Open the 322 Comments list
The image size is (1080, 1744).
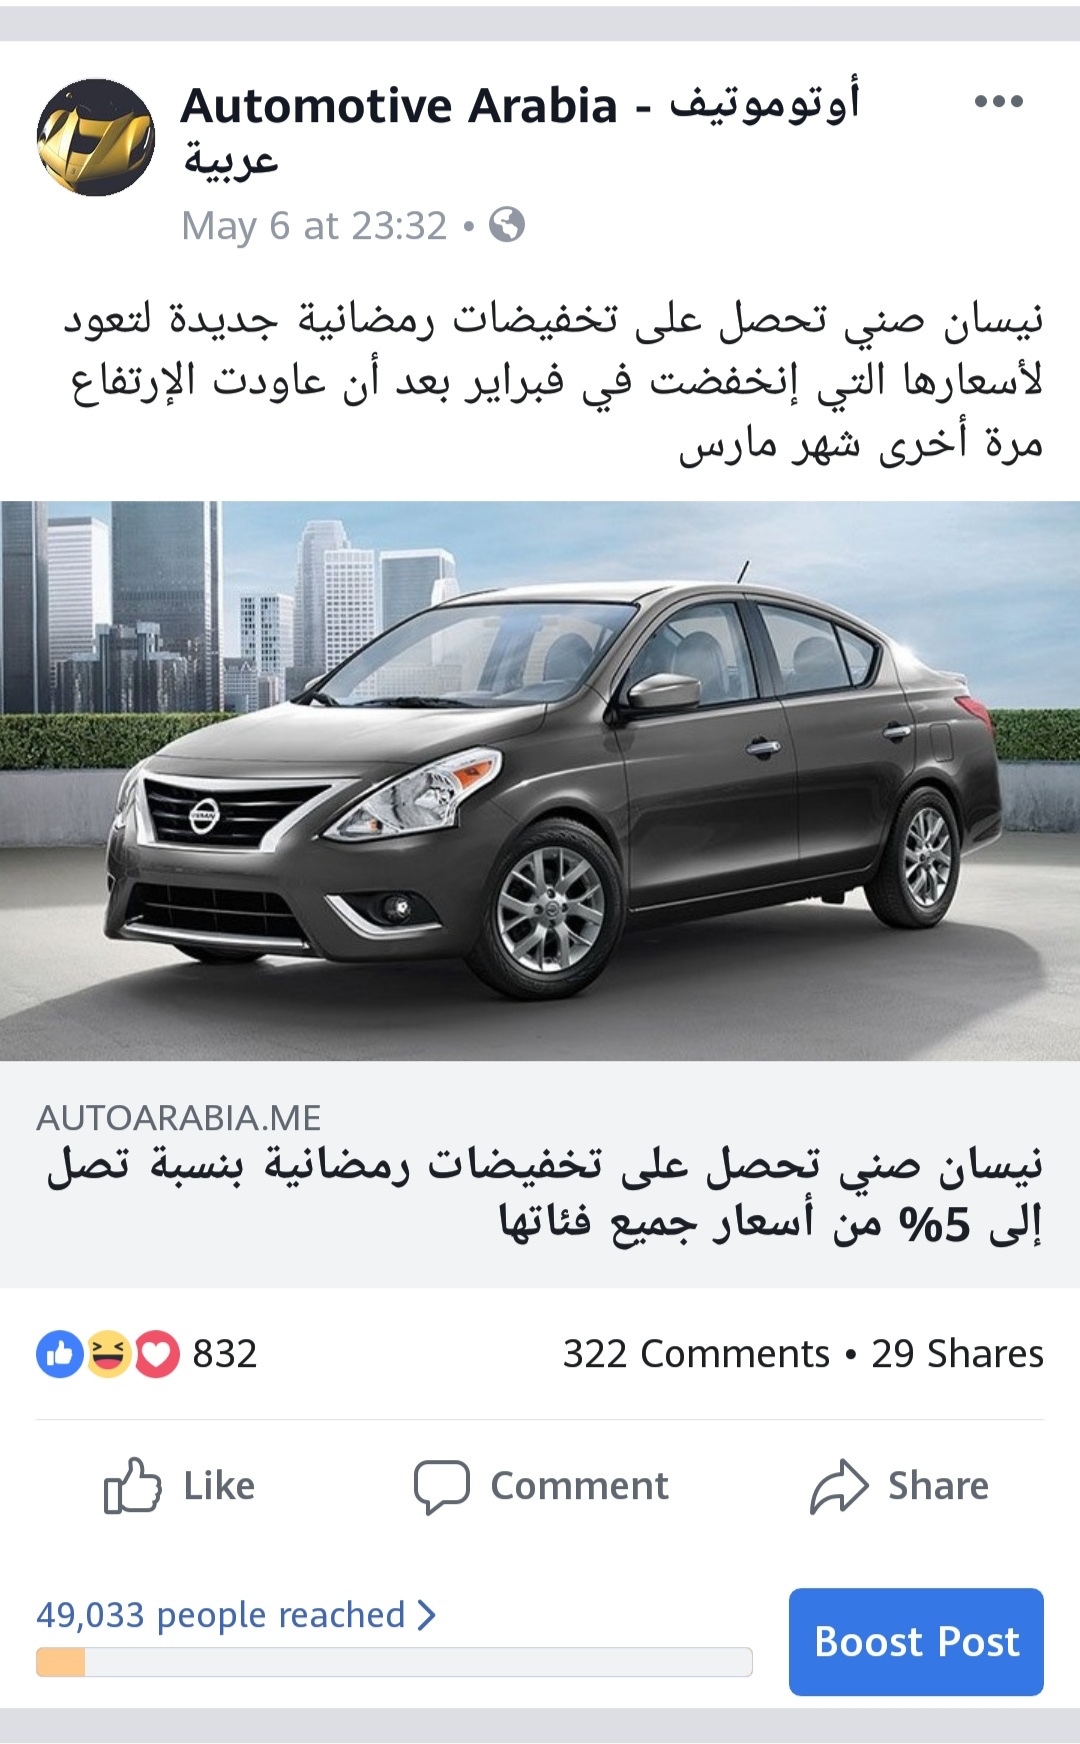pyautogui.click(x=696, y=1354)
